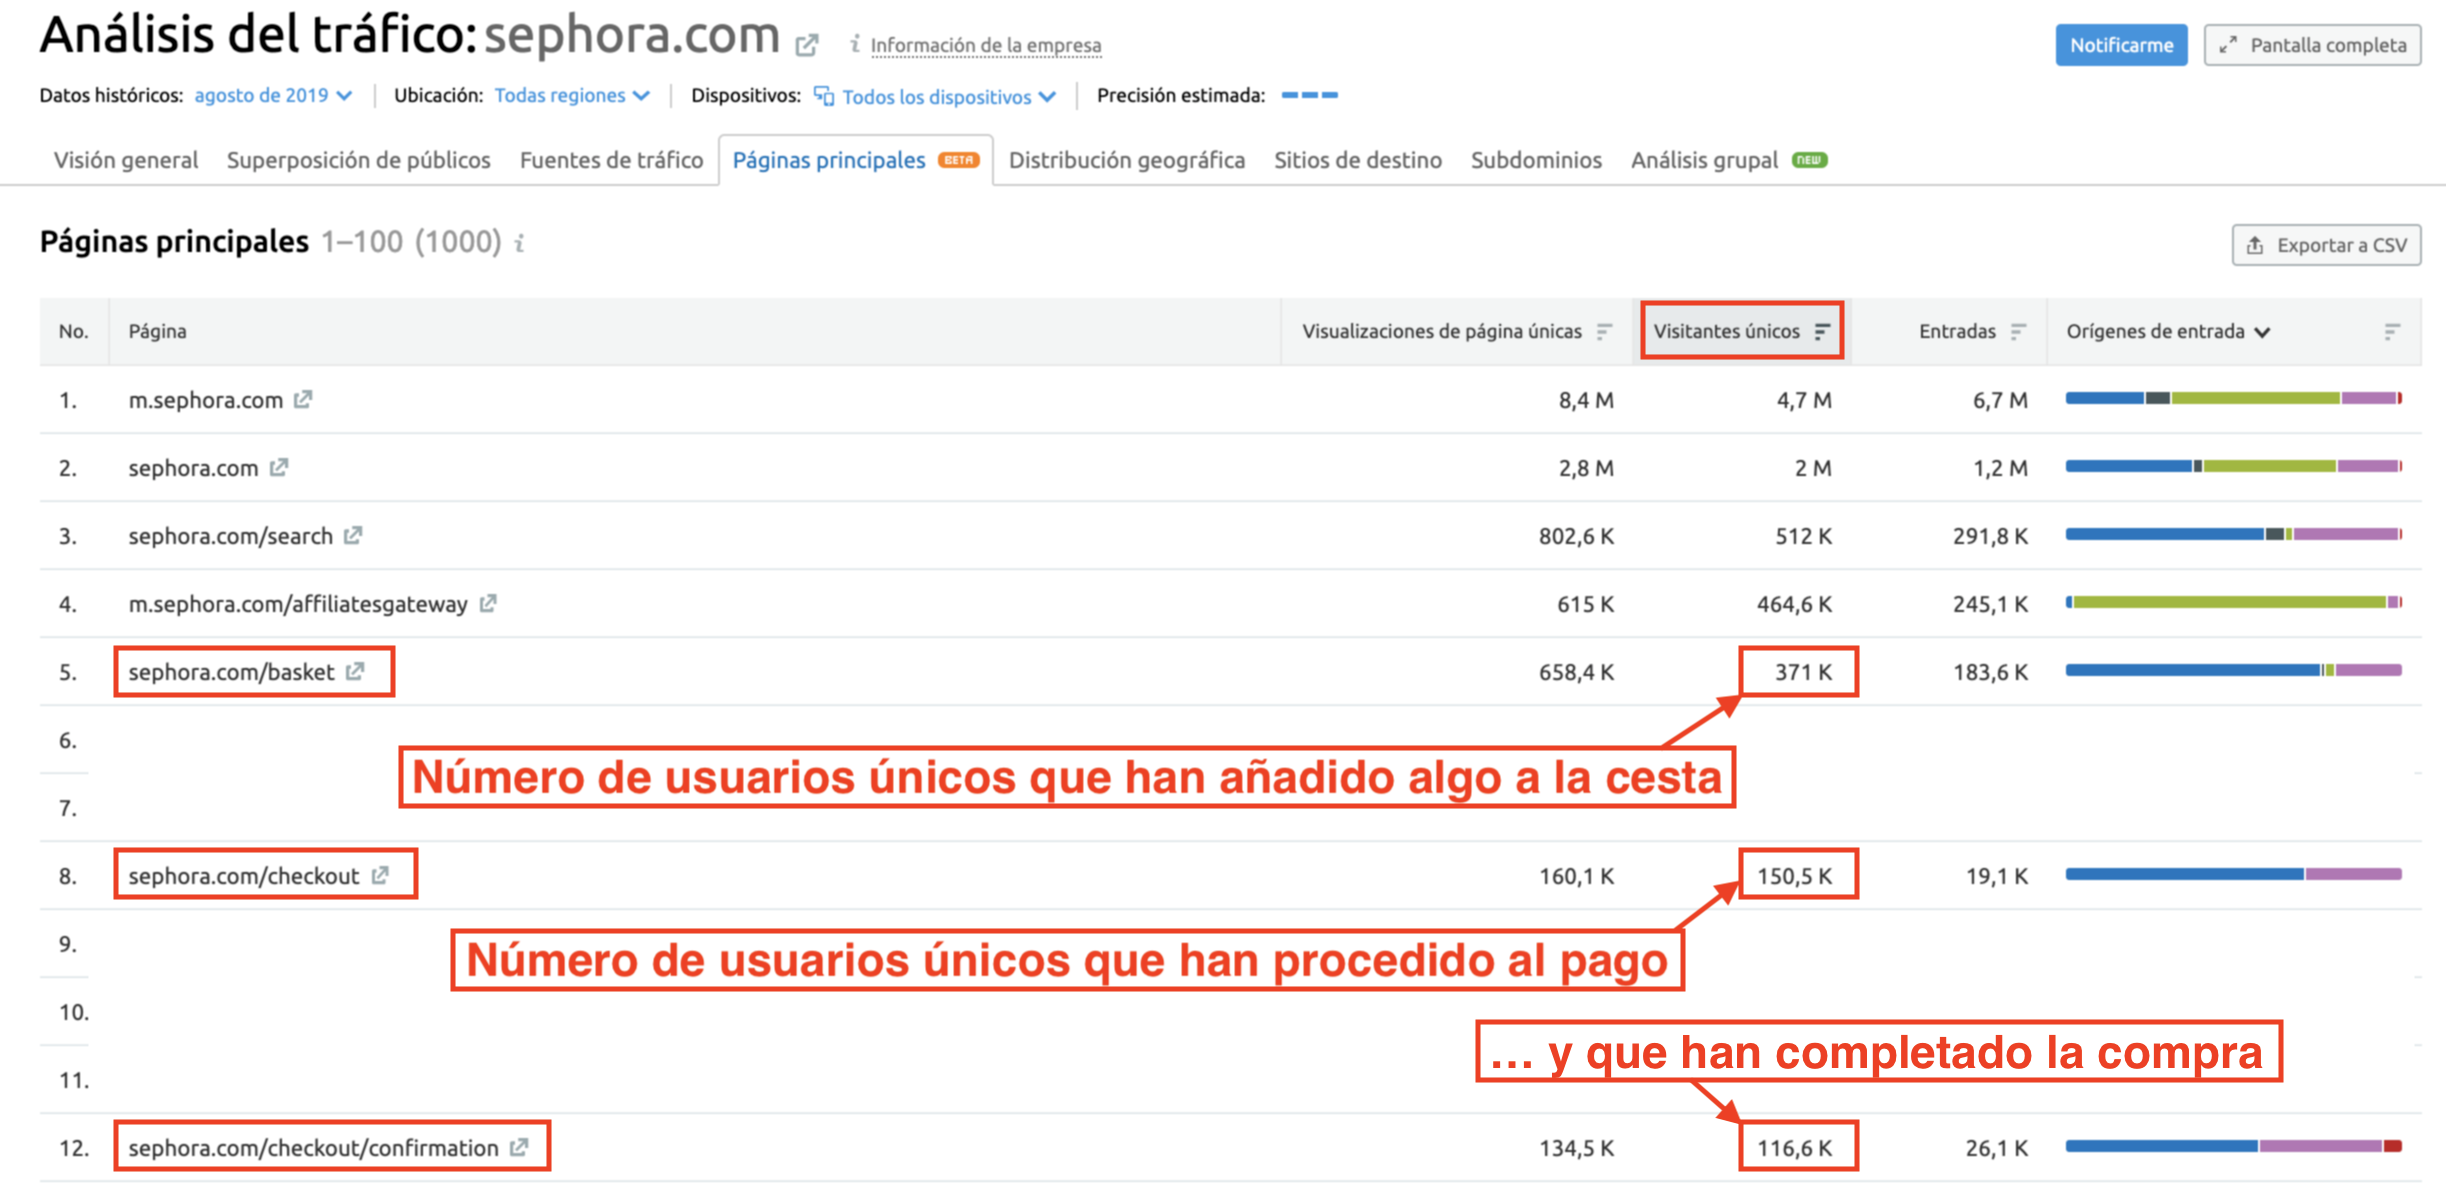2446x1192 pixels.
Task: Sort by Entradas column icon
Action: [x=2018, y=331]
